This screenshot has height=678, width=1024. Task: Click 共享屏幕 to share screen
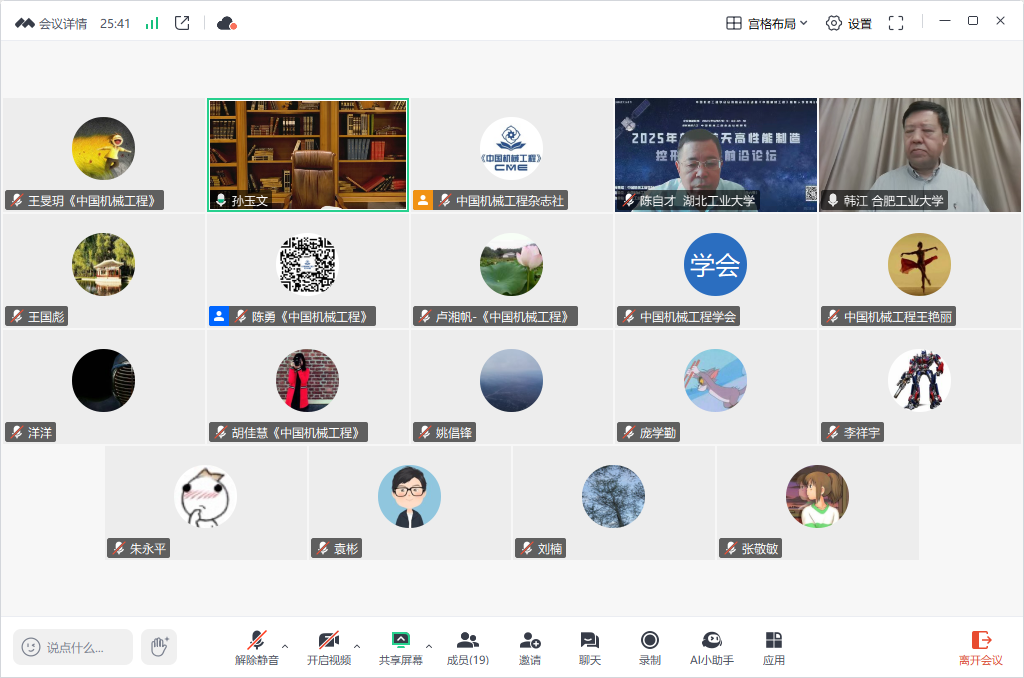click(400, 648)
